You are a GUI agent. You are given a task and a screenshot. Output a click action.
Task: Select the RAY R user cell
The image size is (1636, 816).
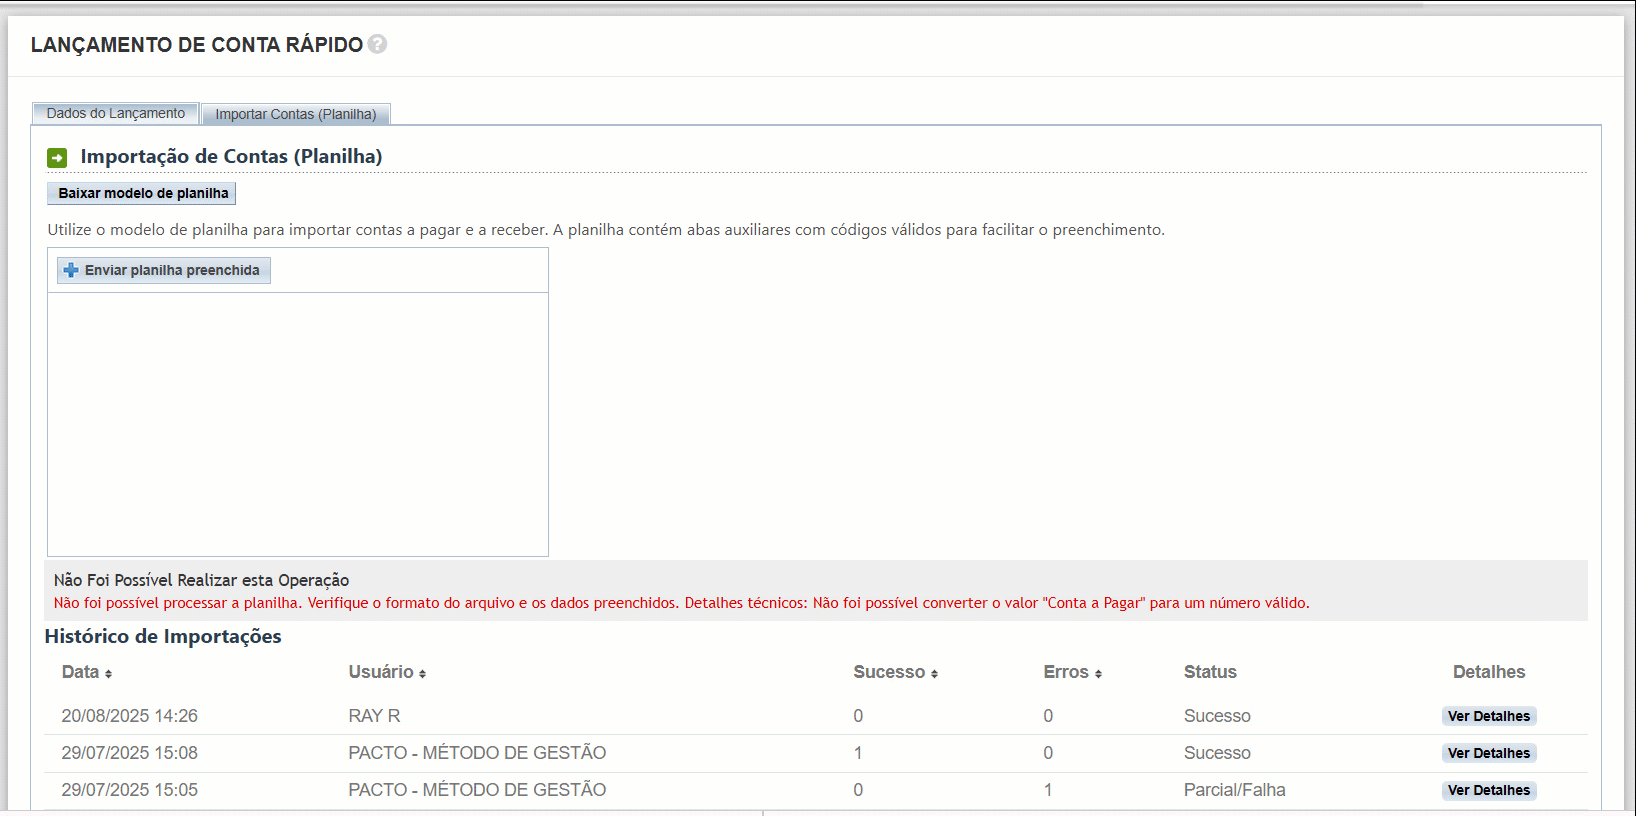coord(374,716)
